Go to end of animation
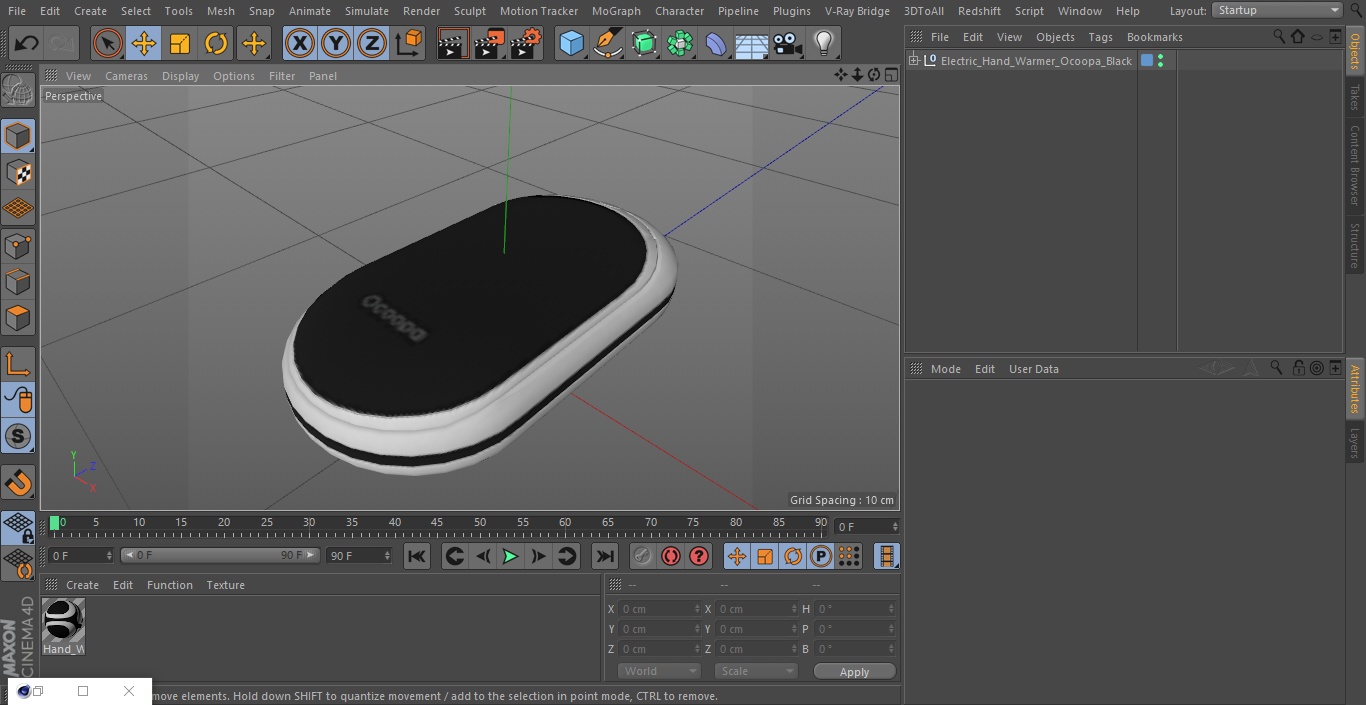The image size is (1366, 705). 605,556
